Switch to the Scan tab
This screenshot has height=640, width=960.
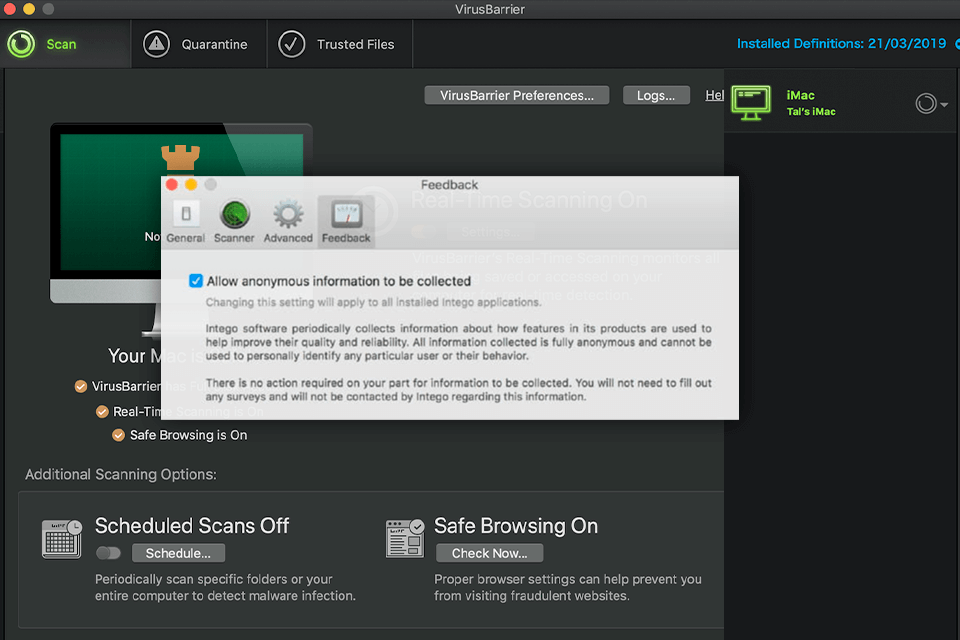tap(43, 44)
